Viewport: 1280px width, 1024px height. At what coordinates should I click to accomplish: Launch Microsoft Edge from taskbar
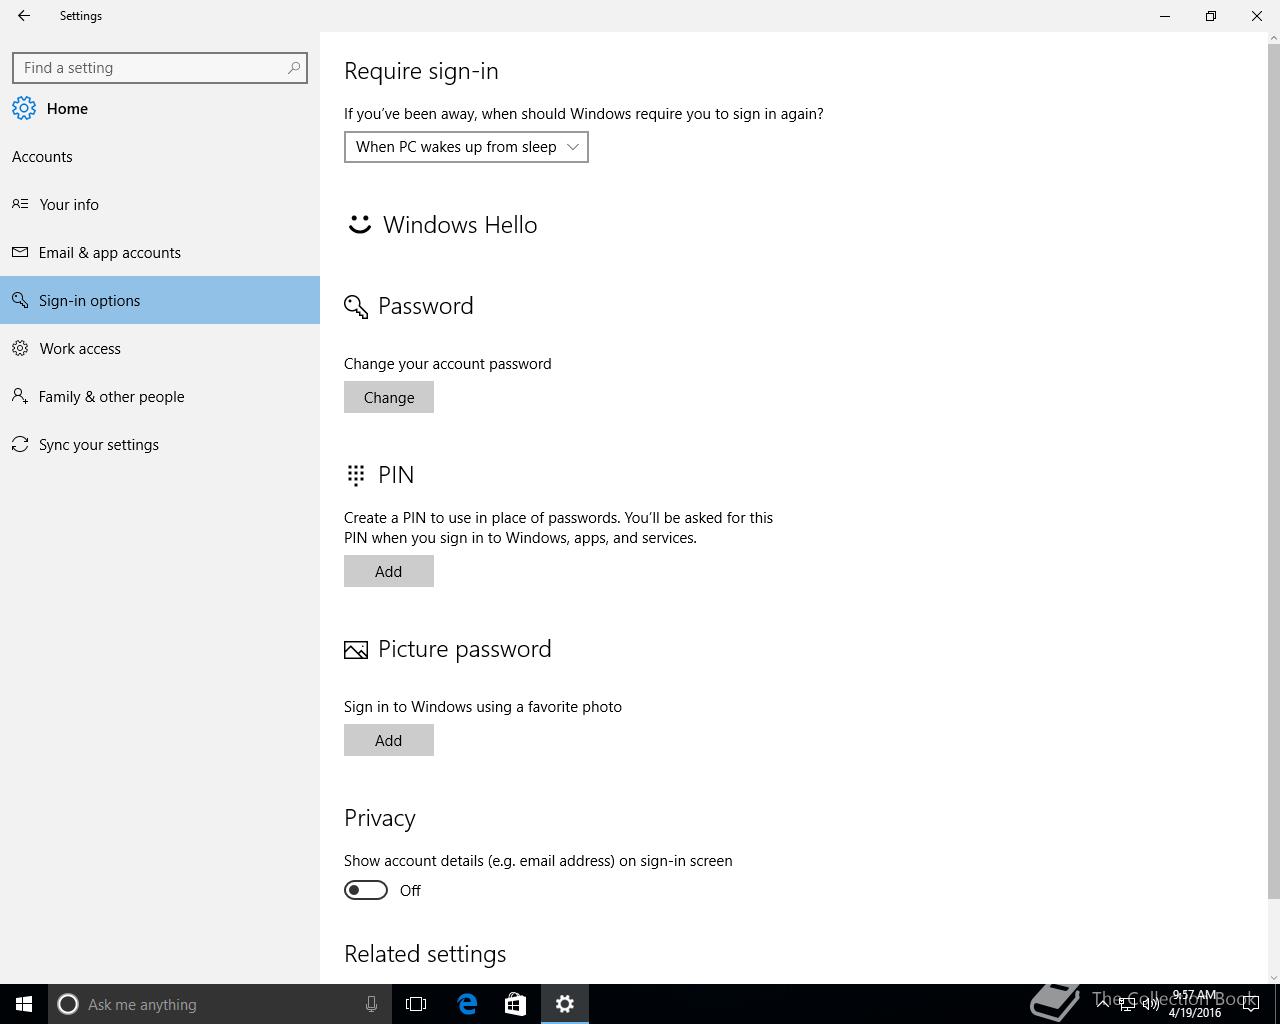[467, 1004]
